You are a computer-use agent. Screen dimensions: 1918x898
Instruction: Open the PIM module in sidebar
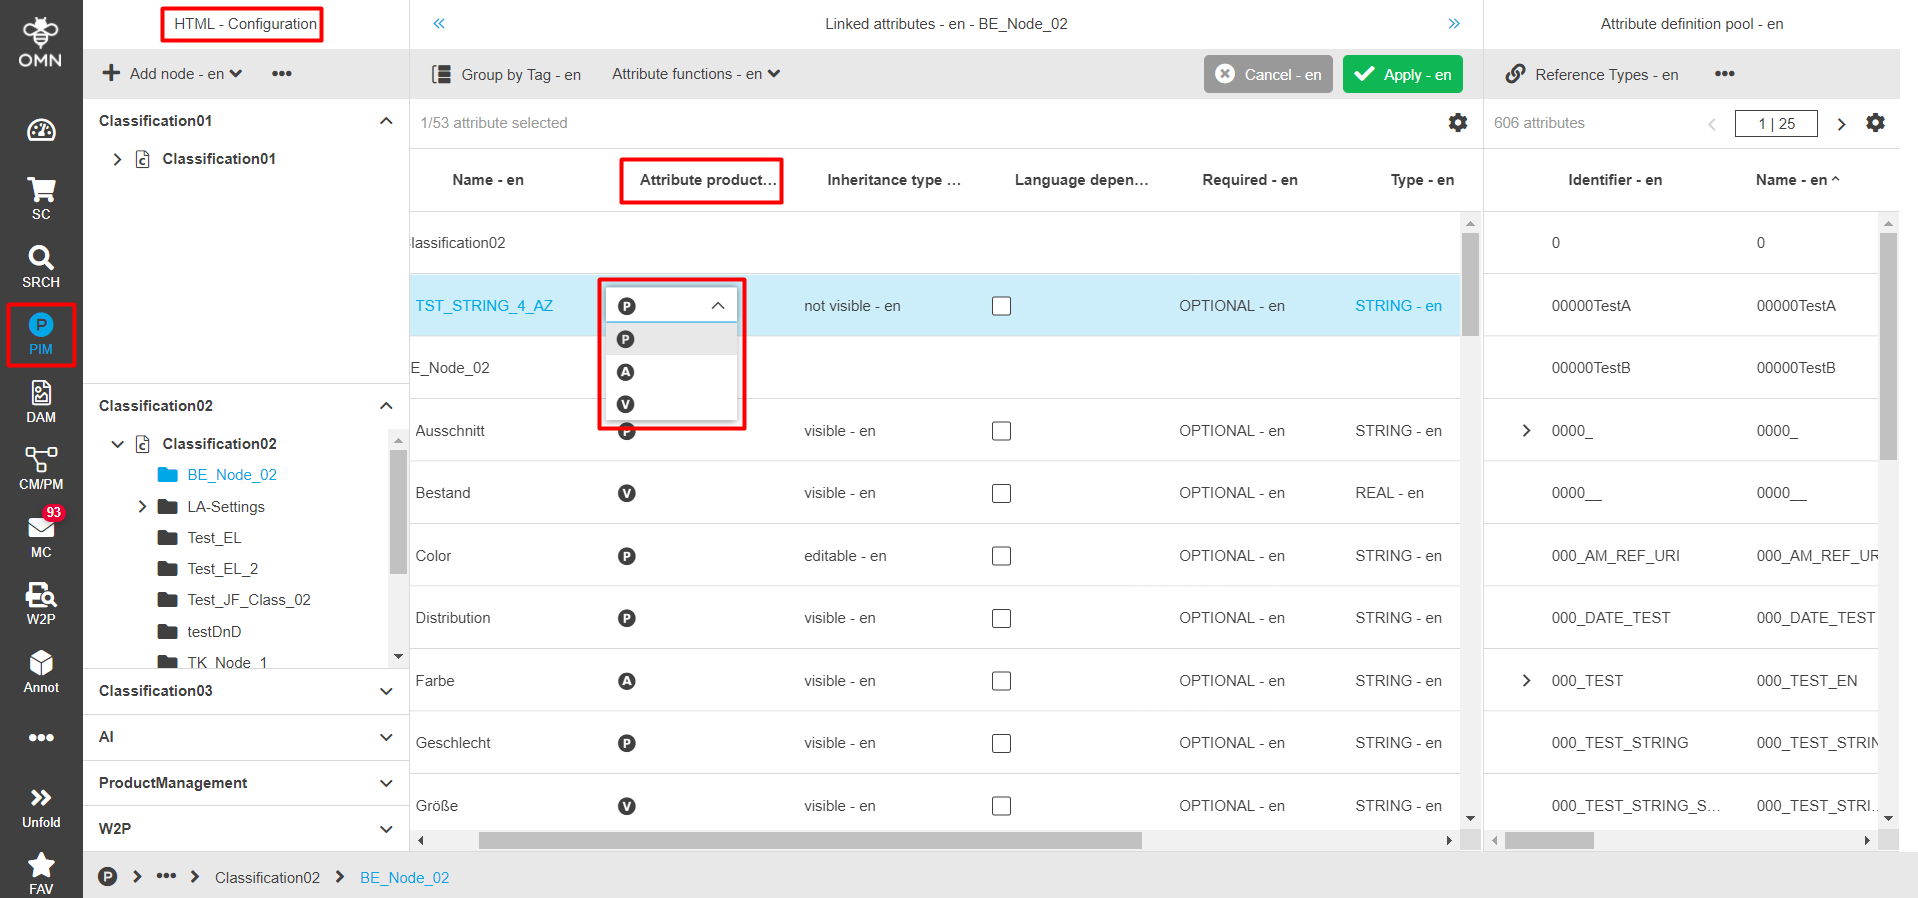click(41, 334)
